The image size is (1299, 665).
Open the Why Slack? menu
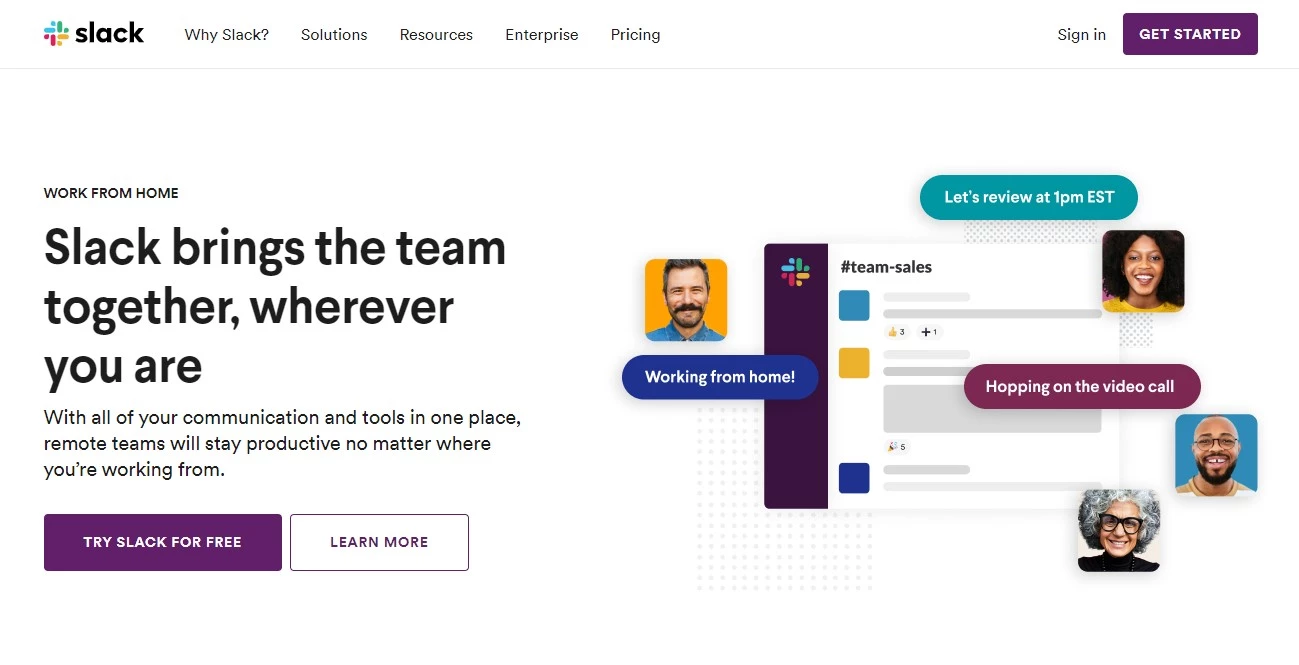pyautogui.click(x=227, y=35)
